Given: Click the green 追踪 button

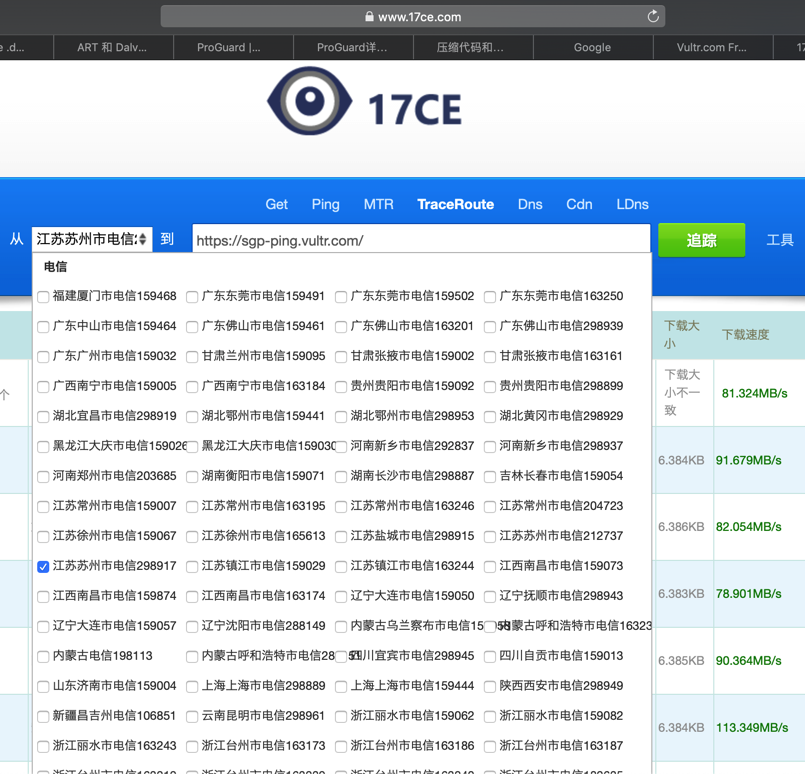Looking at the screenshot, I should click(x=701, y=240).
